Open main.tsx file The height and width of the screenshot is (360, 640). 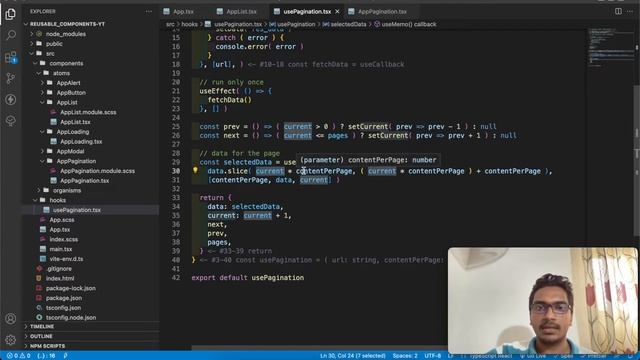pos(60,249)
